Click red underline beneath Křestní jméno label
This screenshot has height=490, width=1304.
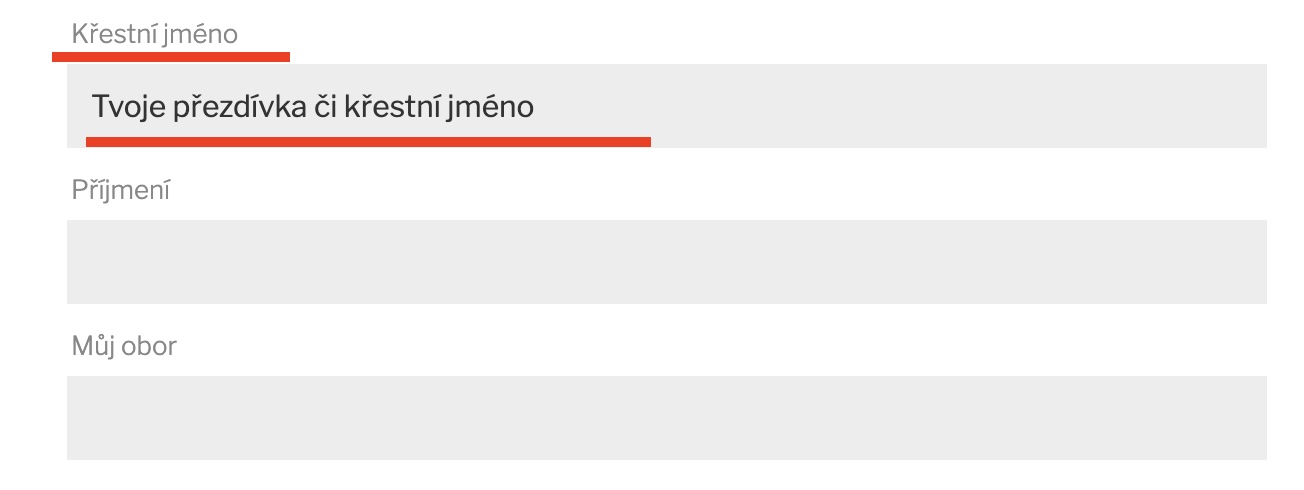tap(171, 57)
